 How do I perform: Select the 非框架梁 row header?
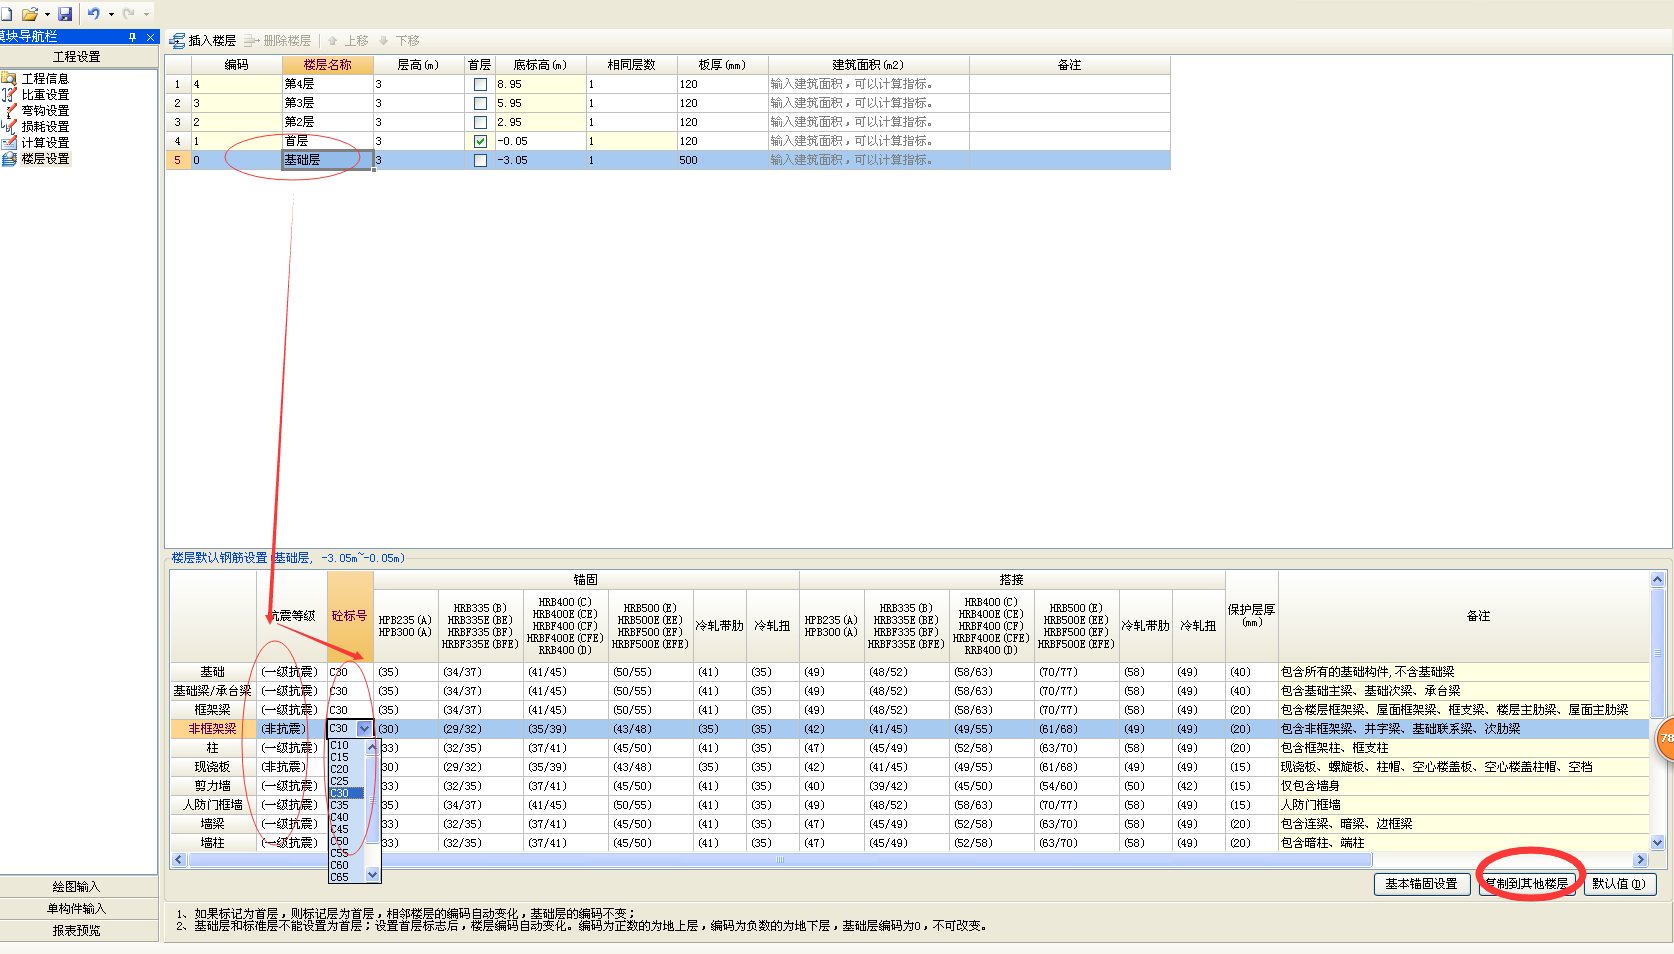point(213,729)
